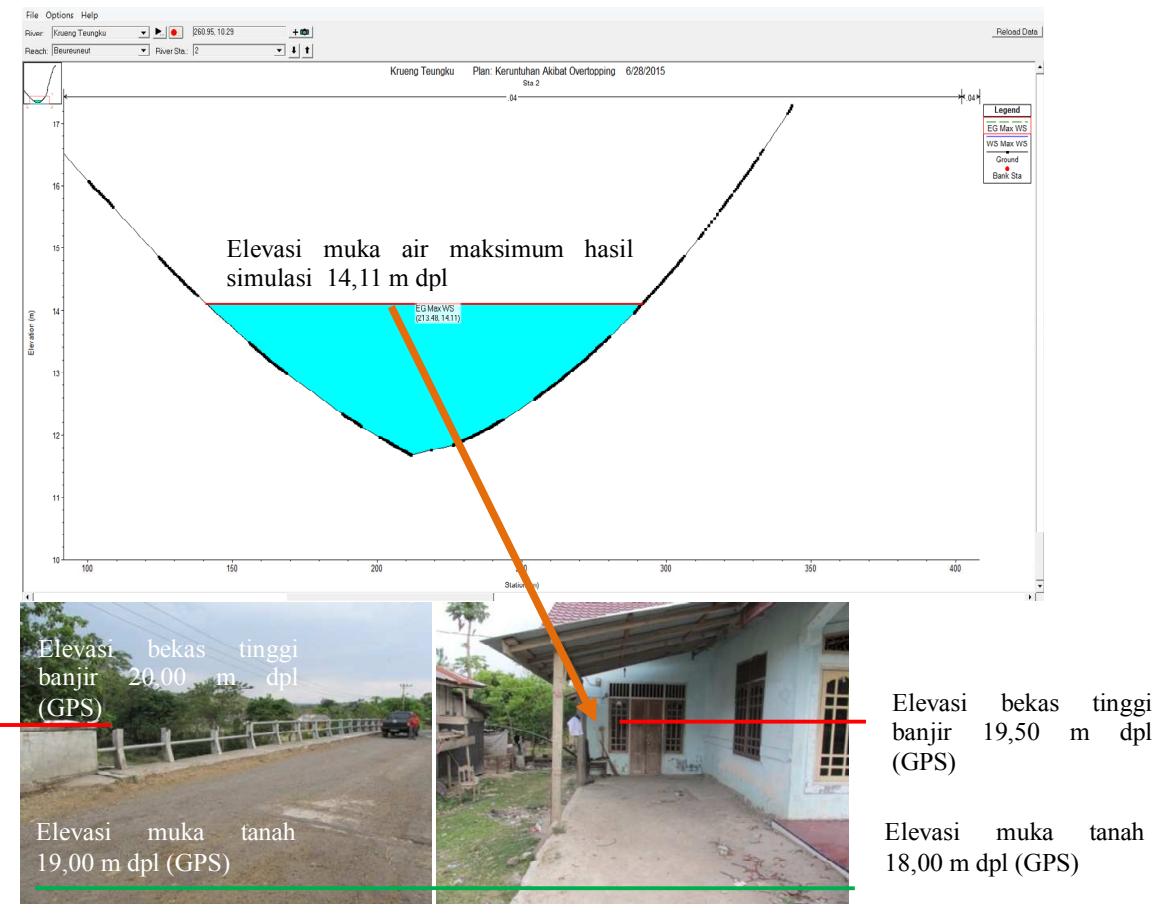Click the EG Max WS legend entry
Image resolution: width=1158 pixels, height=915 pixels.
click(x=1007, y=127)
